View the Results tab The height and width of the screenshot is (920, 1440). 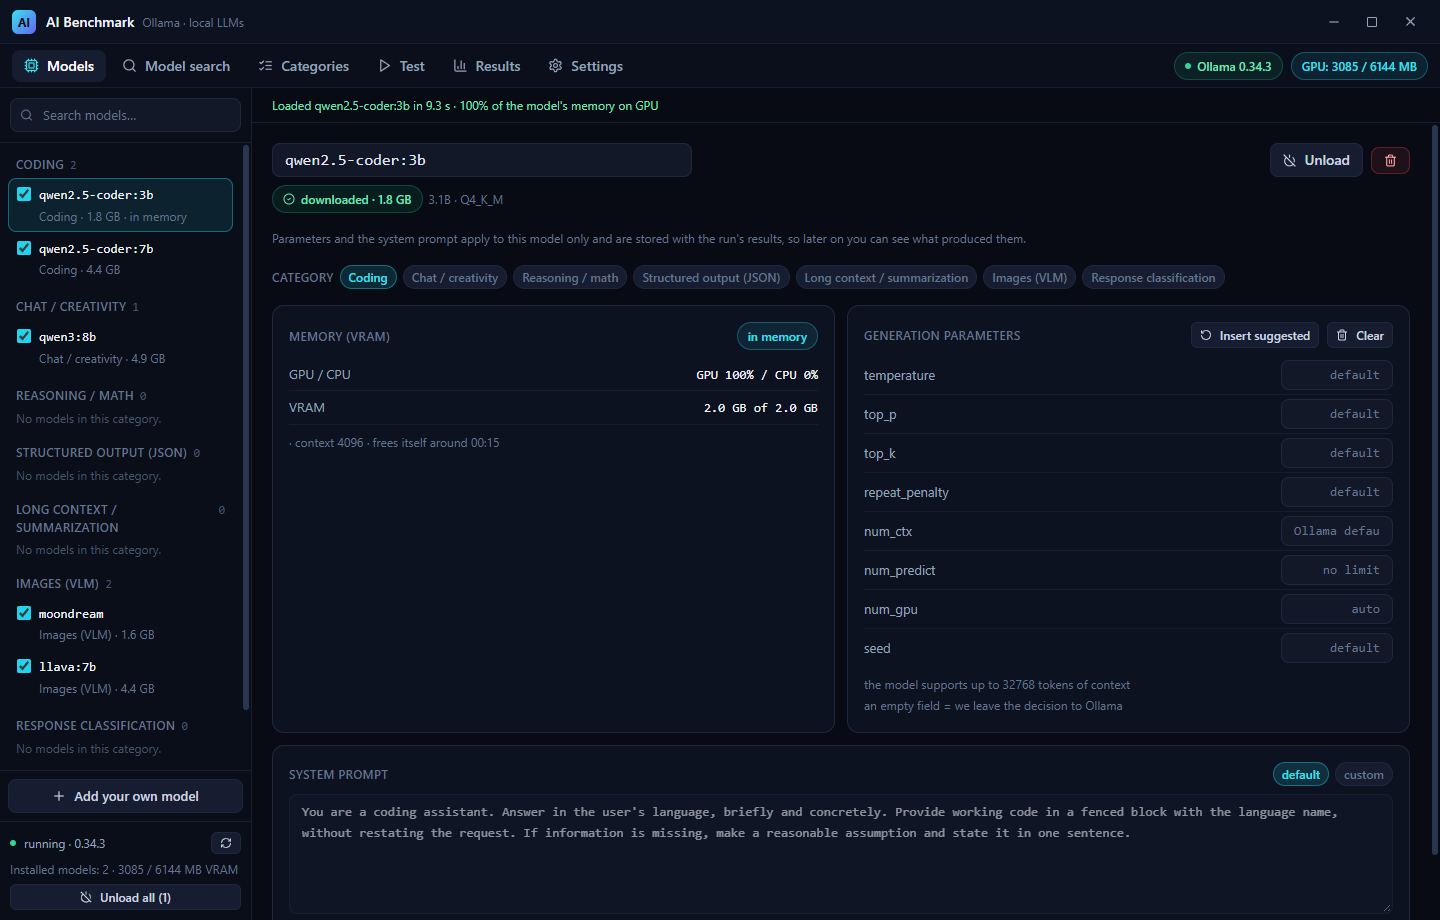click(x=487, y=66)
